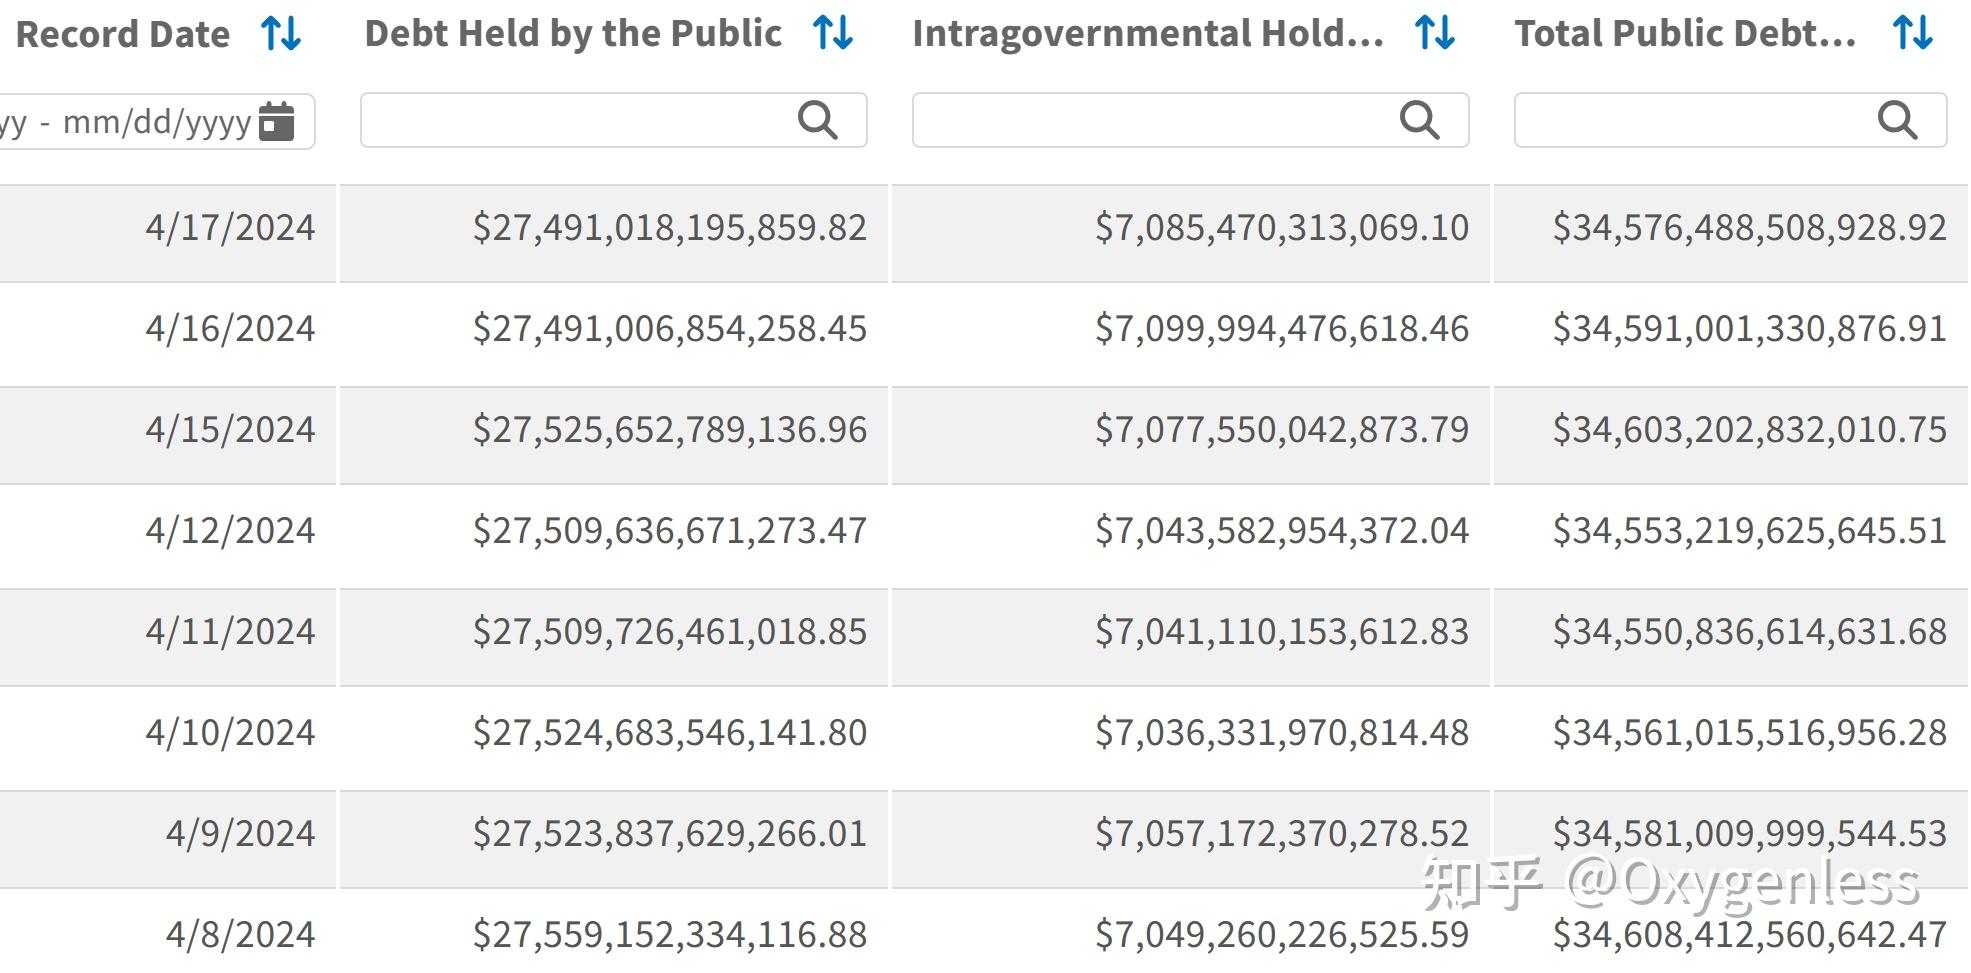Sort by Total Public Debt column
Viewport: 1971px width, 973px height.
(x=1912, y=33)
